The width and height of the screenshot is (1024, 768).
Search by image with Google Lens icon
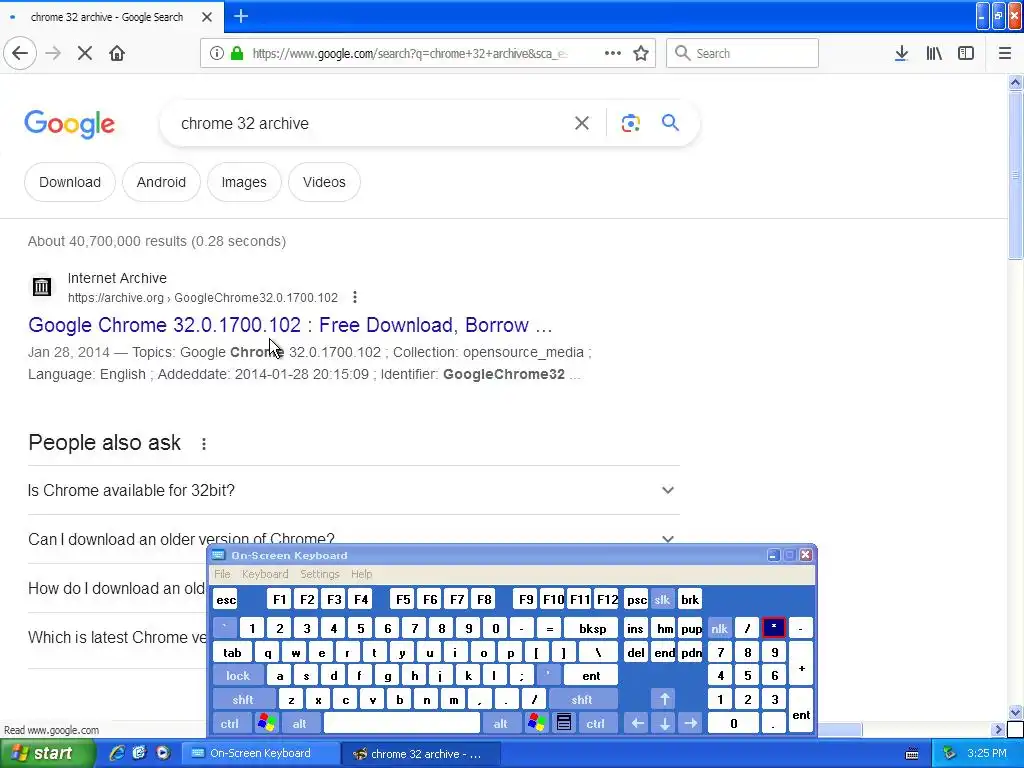[x=630, y=123]
